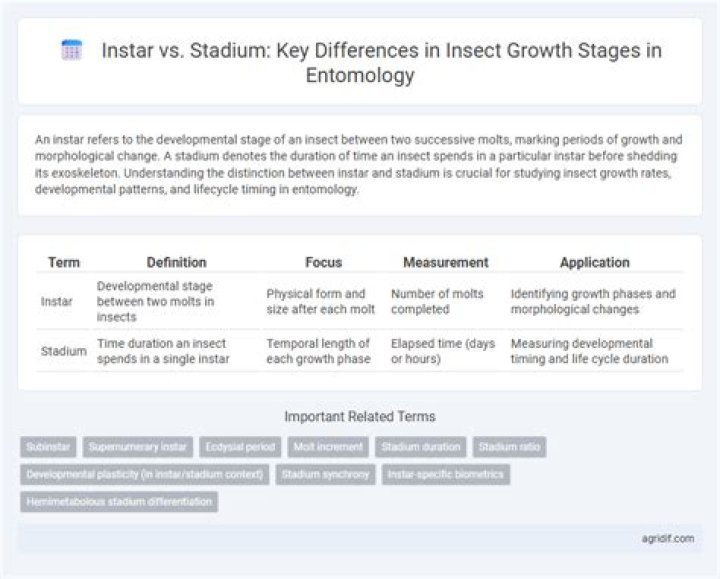Select the Stadium duration tag

[x=421, y=447]
